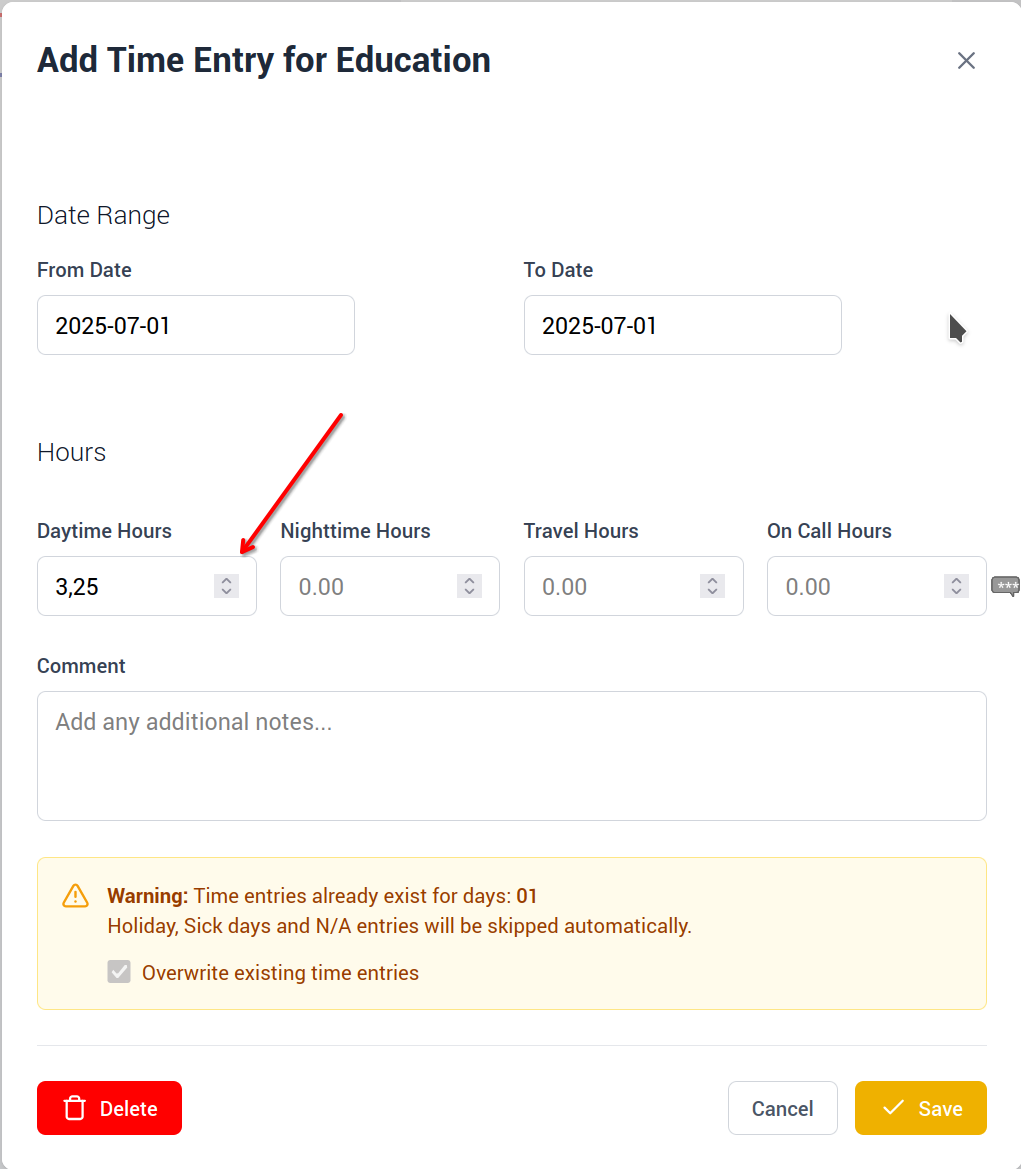Click into the Travel Hours field
1021x1169 pixels.
click(x=610, y=586)
